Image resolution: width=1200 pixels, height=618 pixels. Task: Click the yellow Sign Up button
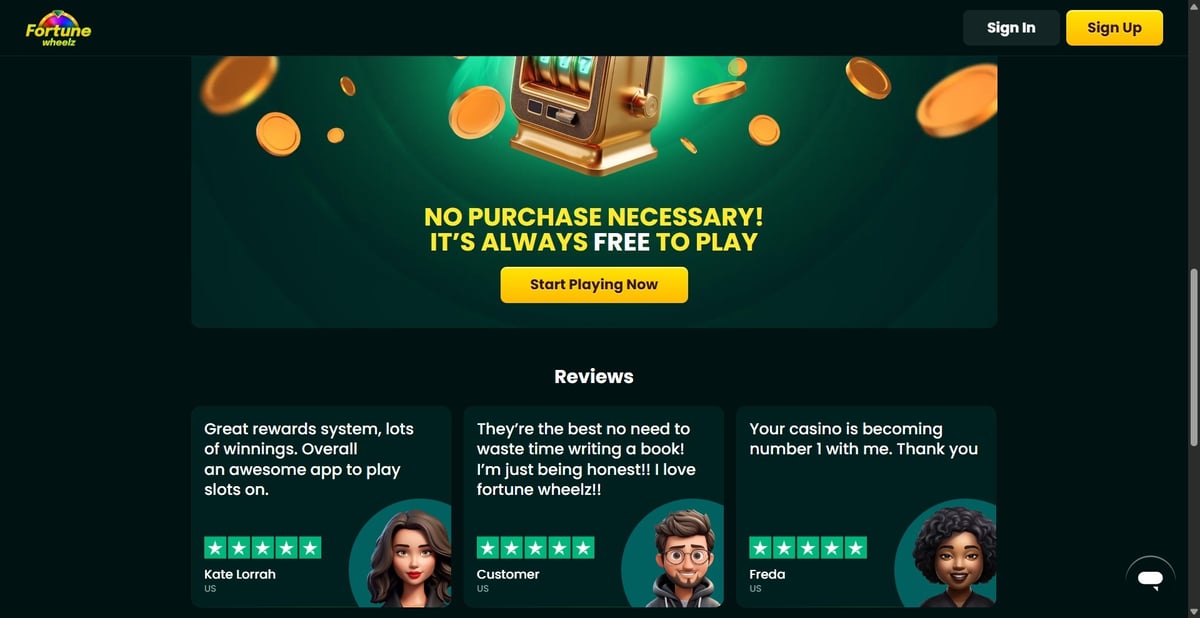(1114, 28)
